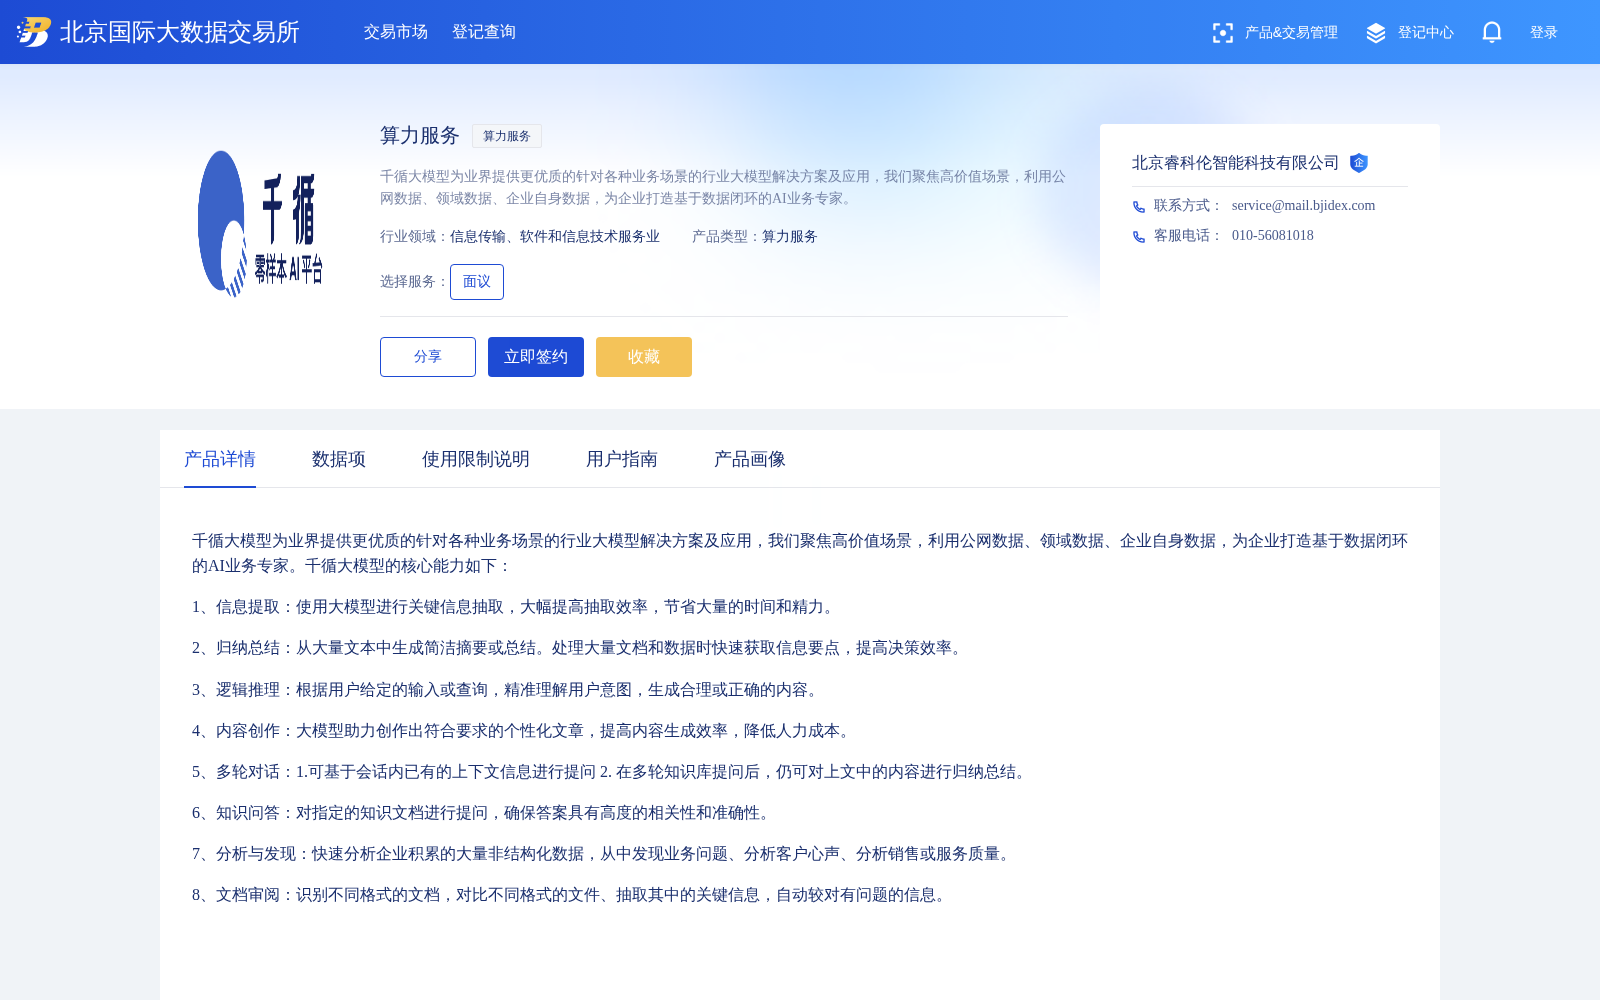Open the 登记查询 menu
The height and width of the screenshot is (1000, 1600).
pyautogui.click(x=484, y=32)
